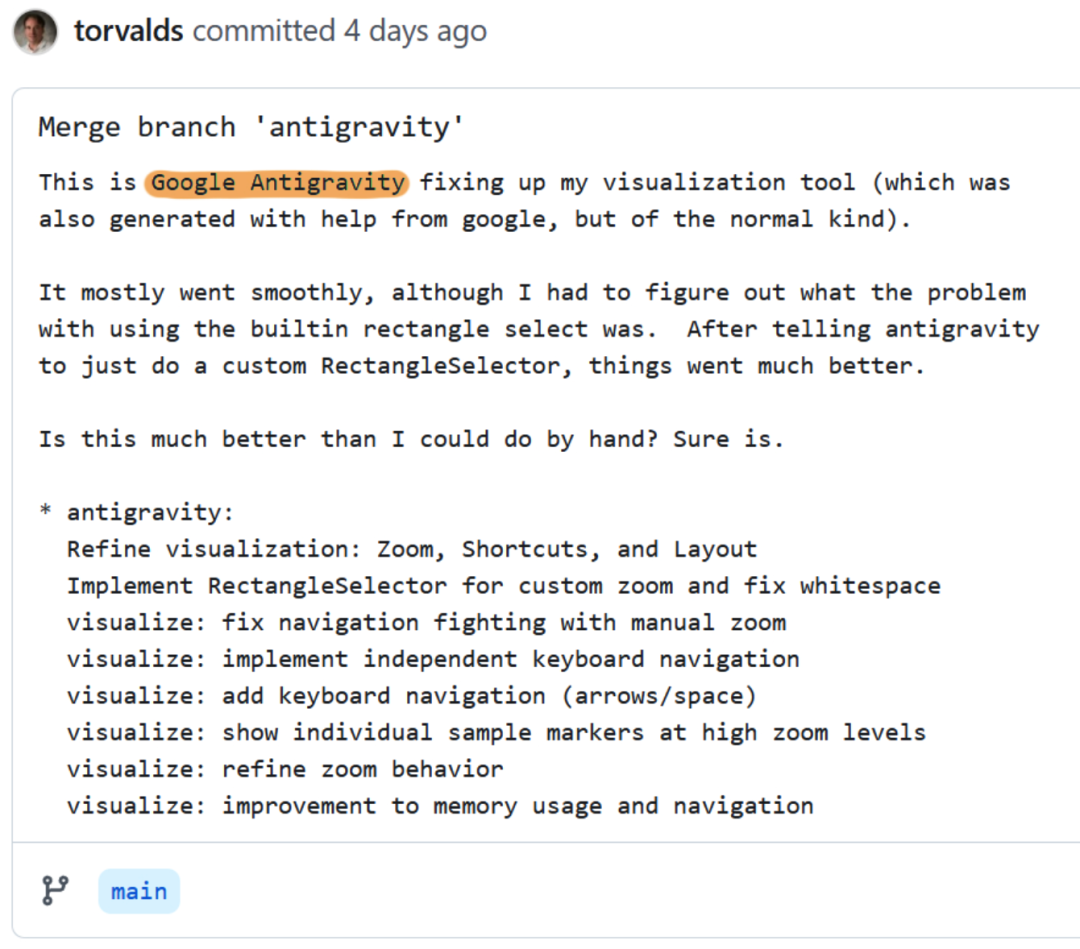Select "implement independent keyboard navigation" entry

(x=510, y=659)
